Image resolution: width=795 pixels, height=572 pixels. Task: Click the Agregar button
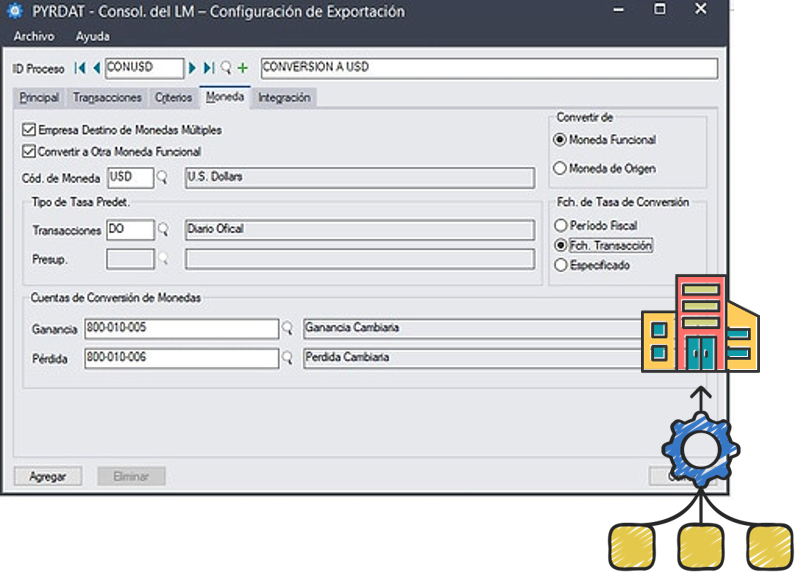point(48,476)
